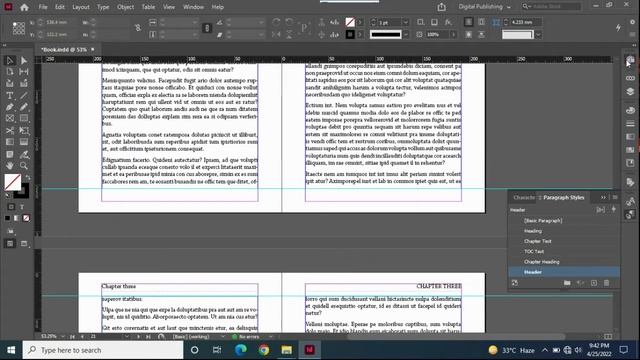This screenshot has height=360, width=640.
Task: Open the preflight profile dropdown
Action: pyautogui.click(x=223, y=337)
